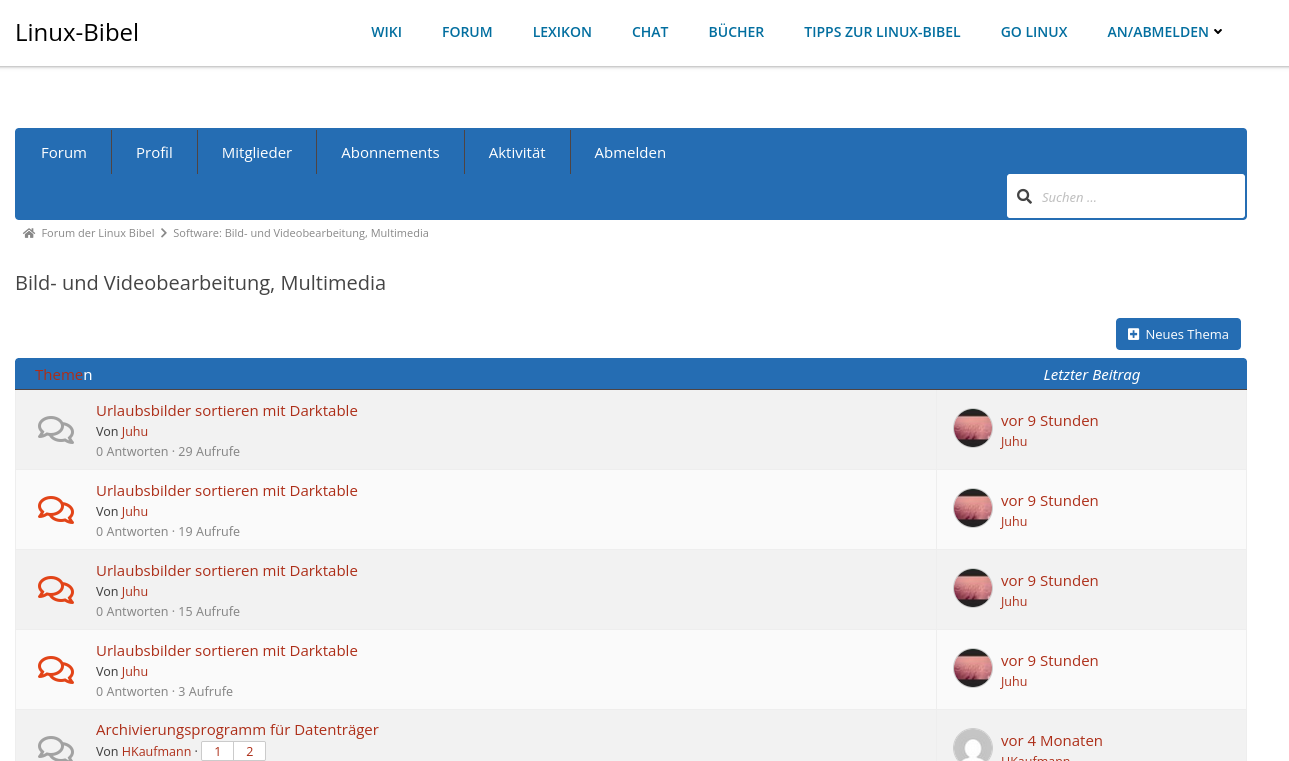This screenshot has width=1289, height=761.
Task: Open Juhu's avatar in the 15 Aufrufe row
Action: [973, 588]
